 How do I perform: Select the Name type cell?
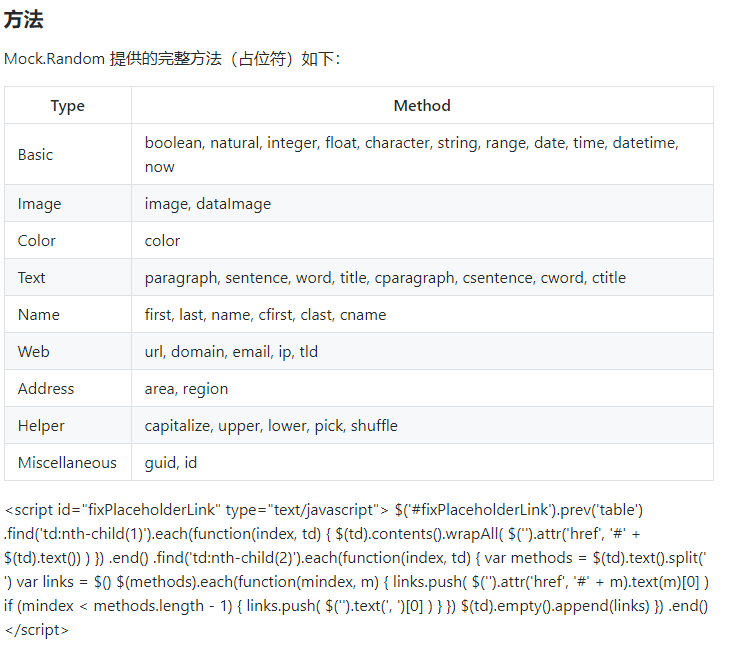[68, 314]
